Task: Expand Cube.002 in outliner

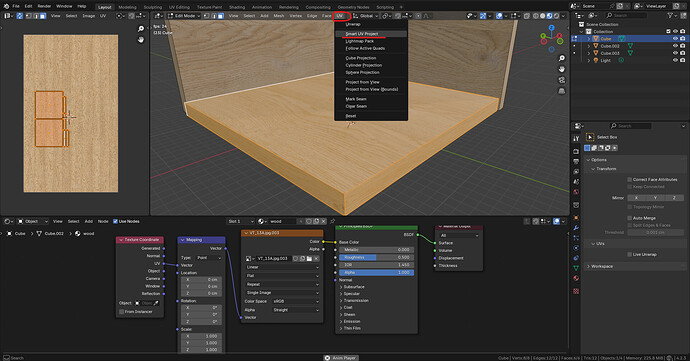Action: click(x=589, y=46)
